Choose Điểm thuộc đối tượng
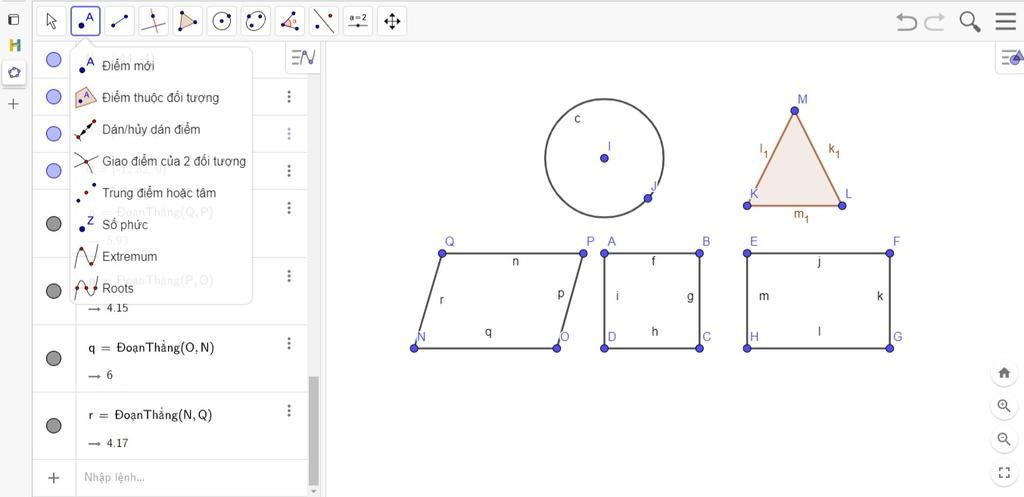 tap(161, 97)
